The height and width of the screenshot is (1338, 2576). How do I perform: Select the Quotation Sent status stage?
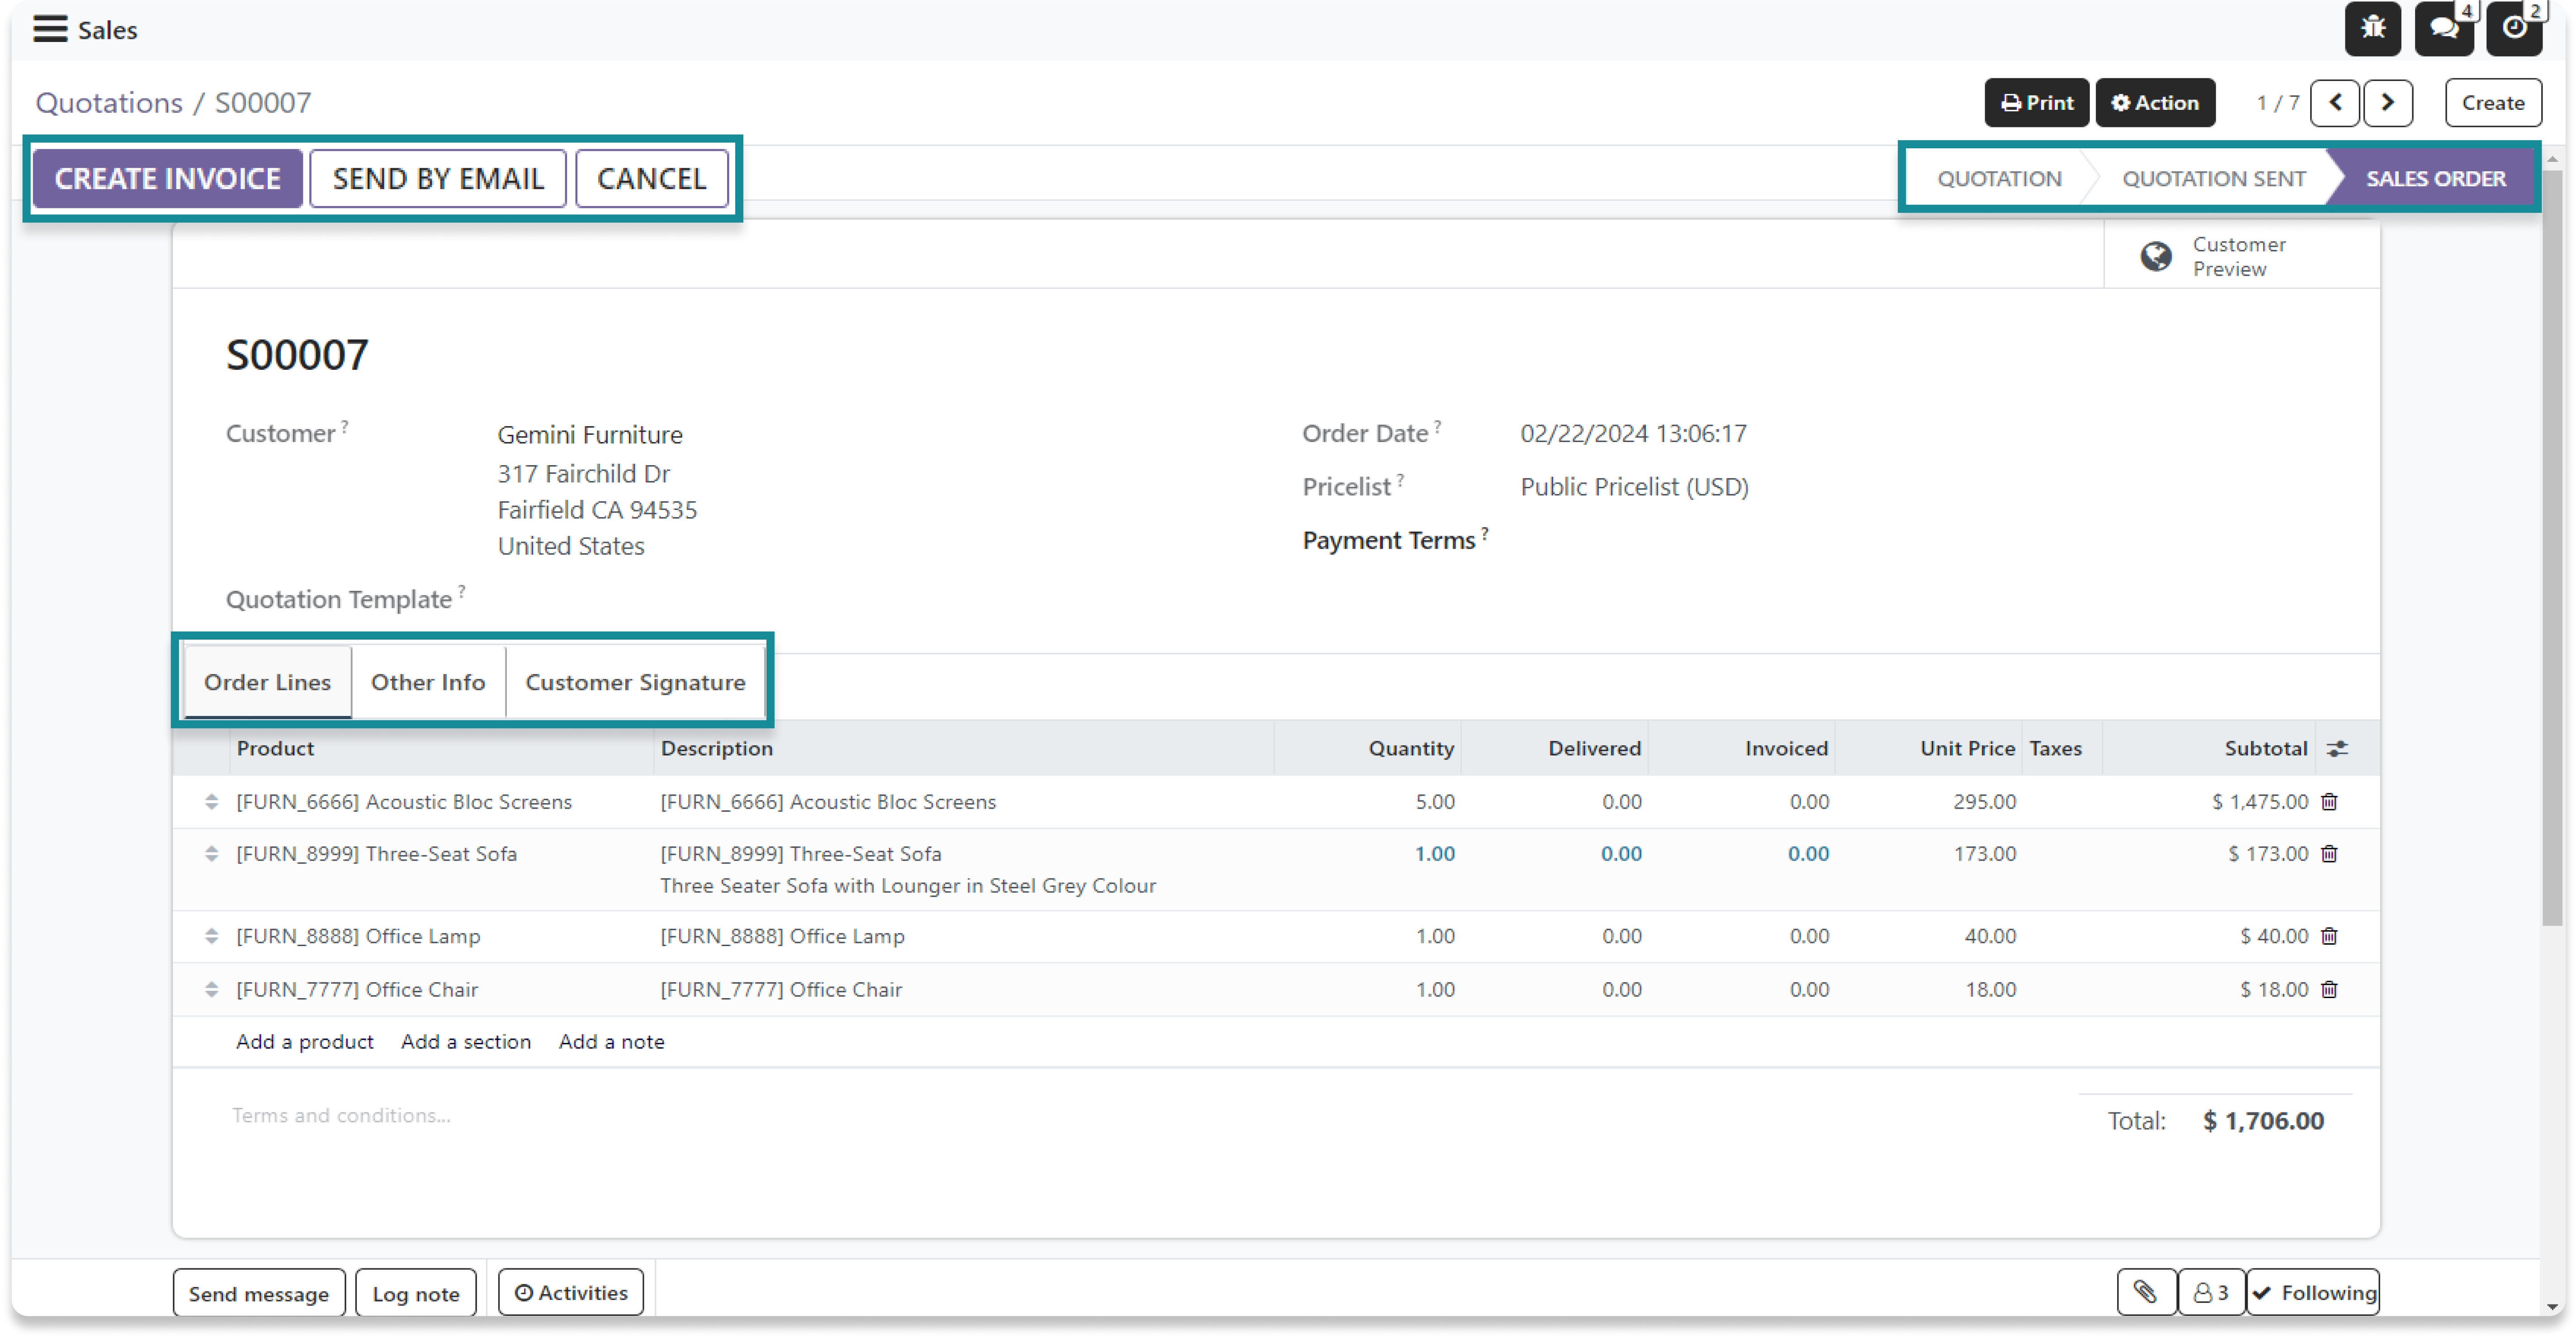click(2213, 179)
